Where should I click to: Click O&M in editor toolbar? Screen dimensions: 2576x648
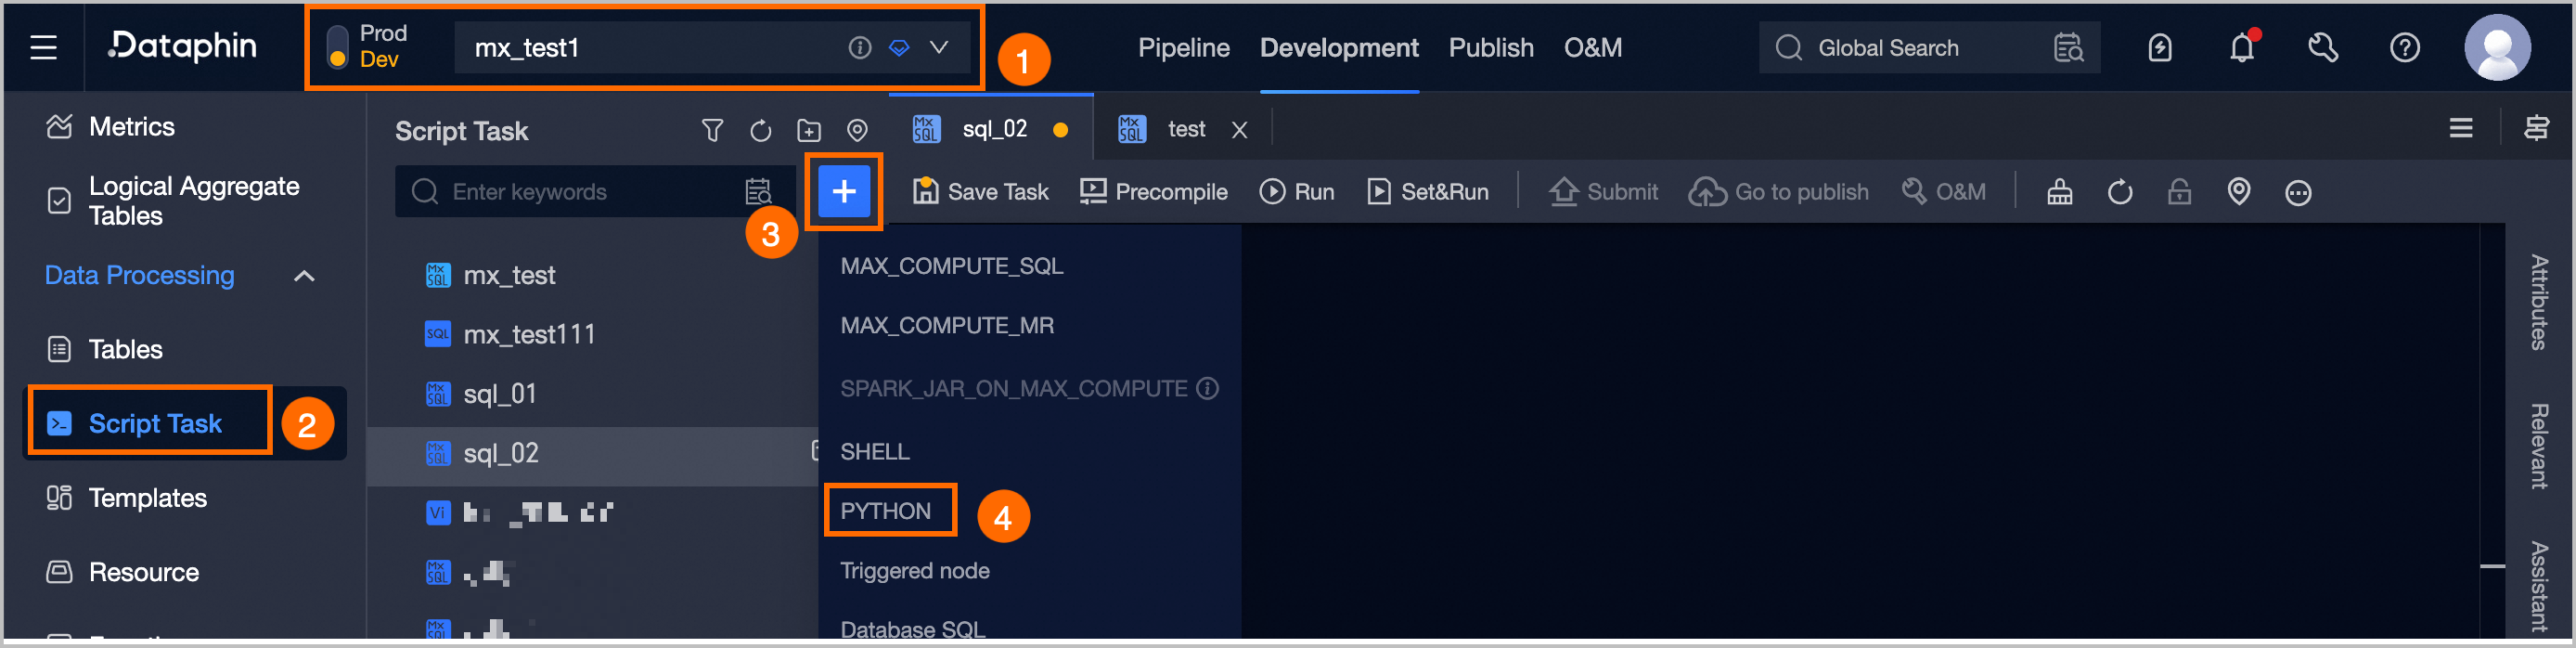pyautogui.click(x=1943, y=191)
